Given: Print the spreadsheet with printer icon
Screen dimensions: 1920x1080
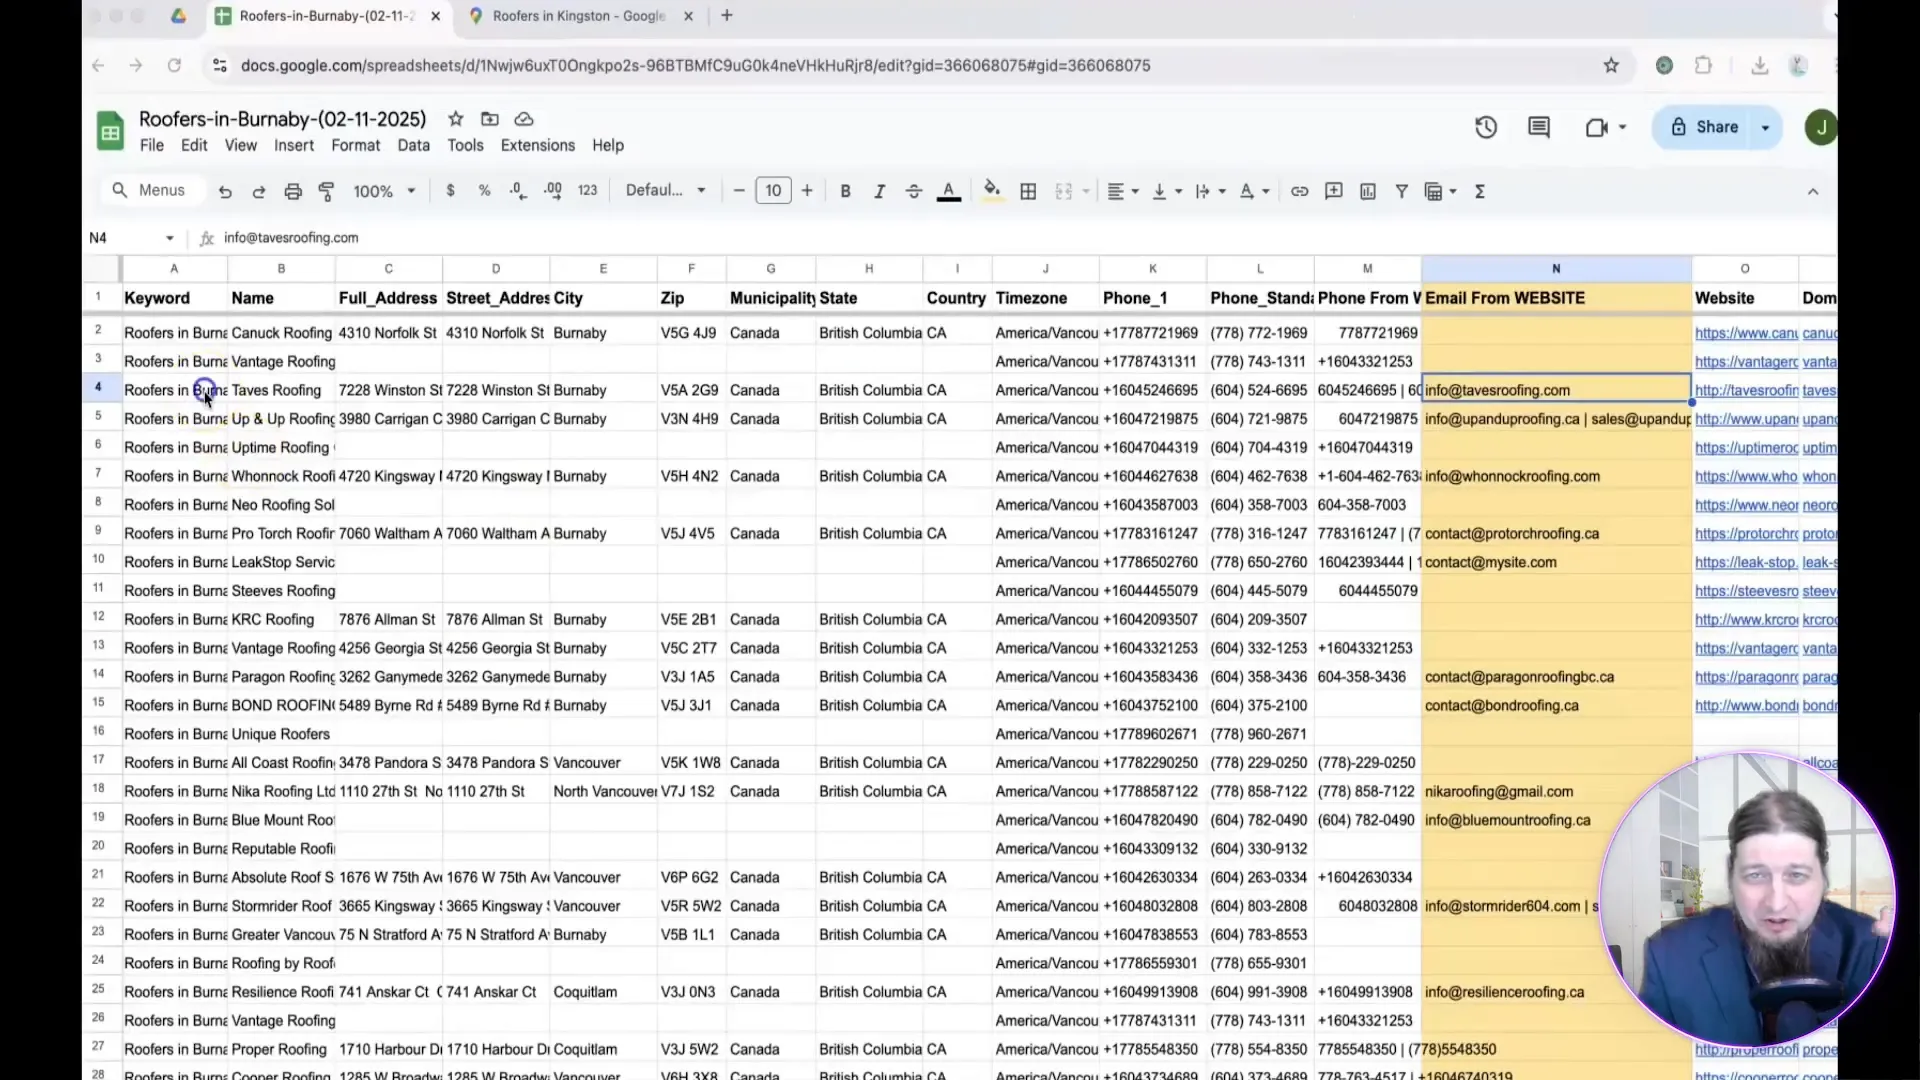Looking at the screenshot, I should [x=293, y=191].
